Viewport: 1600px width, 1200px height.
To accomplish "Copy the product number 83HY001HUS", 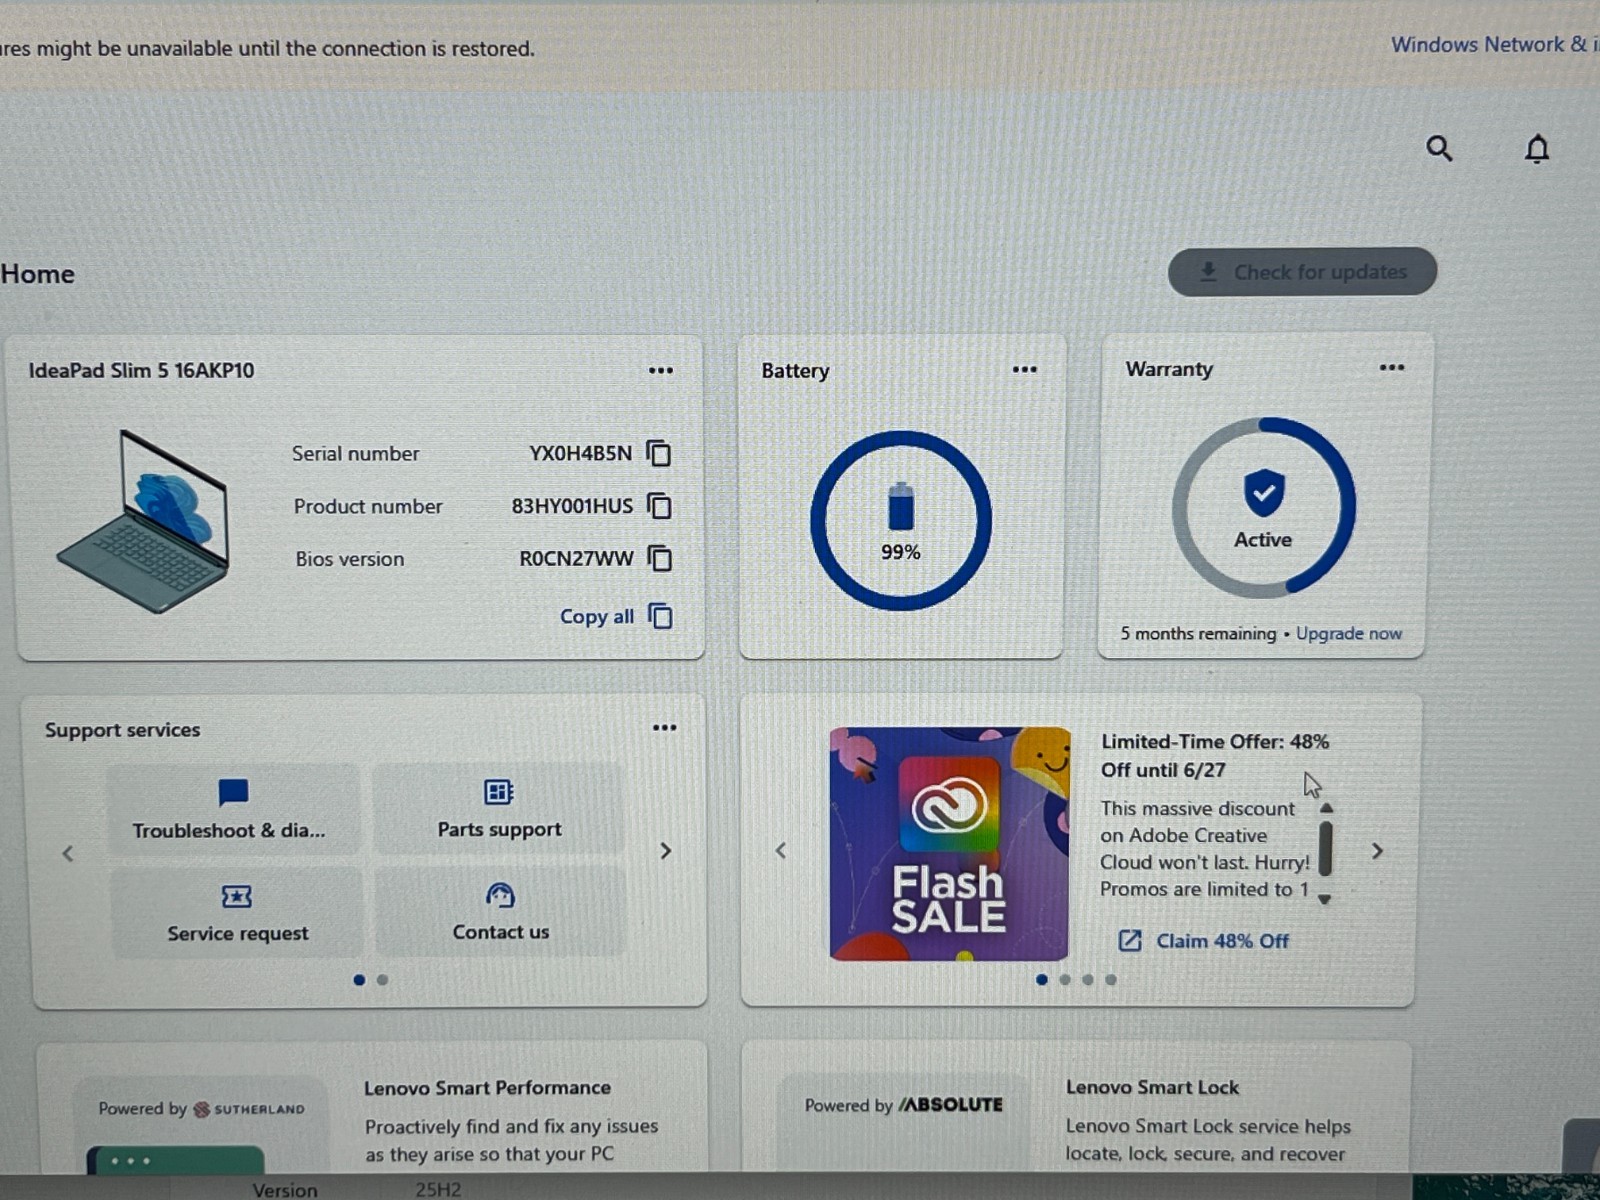I will [659, 506].
